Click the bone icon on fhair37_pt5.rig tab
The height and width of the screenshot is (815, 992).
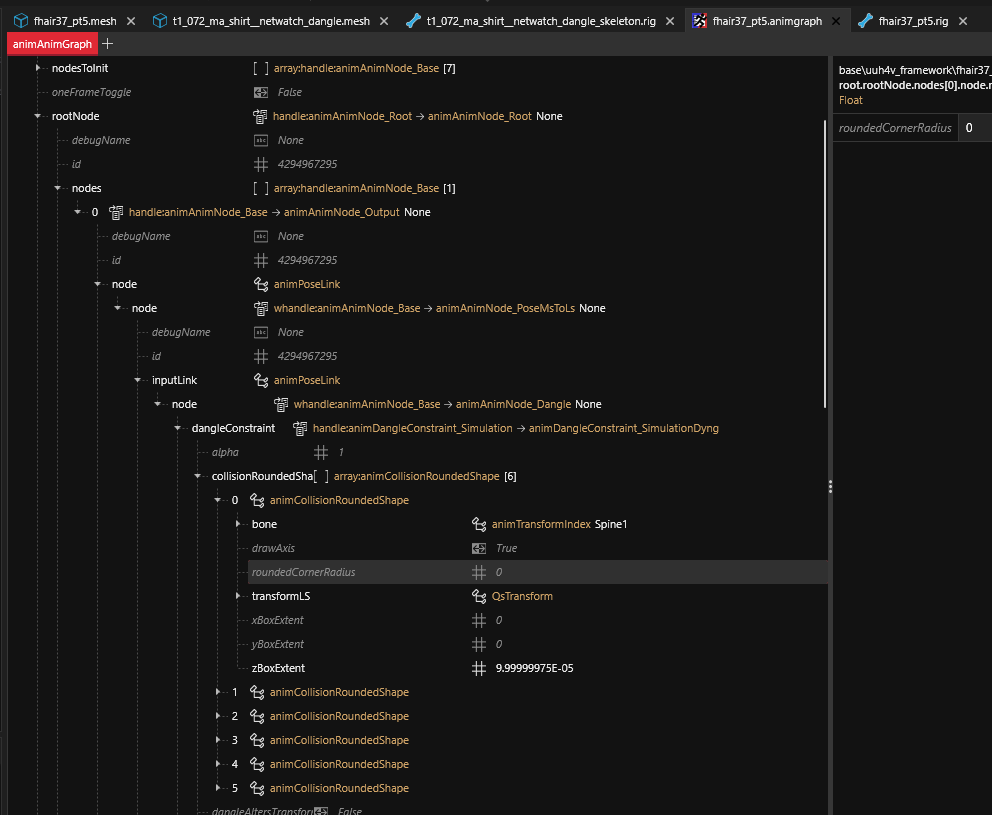(866, 21)
